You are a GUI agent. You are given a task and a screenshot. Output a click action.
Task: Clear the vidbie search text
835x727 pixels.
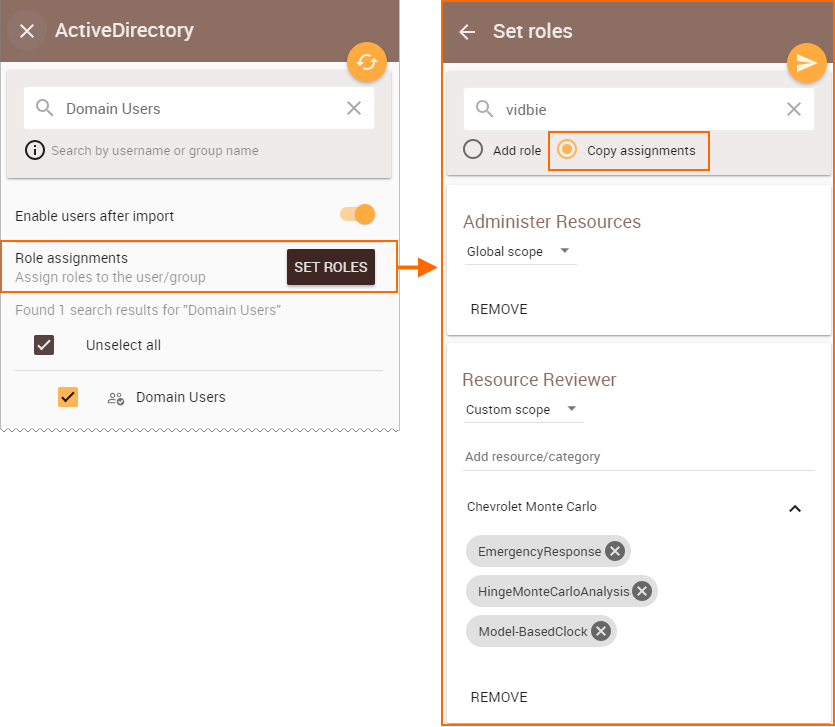(793, 109)
